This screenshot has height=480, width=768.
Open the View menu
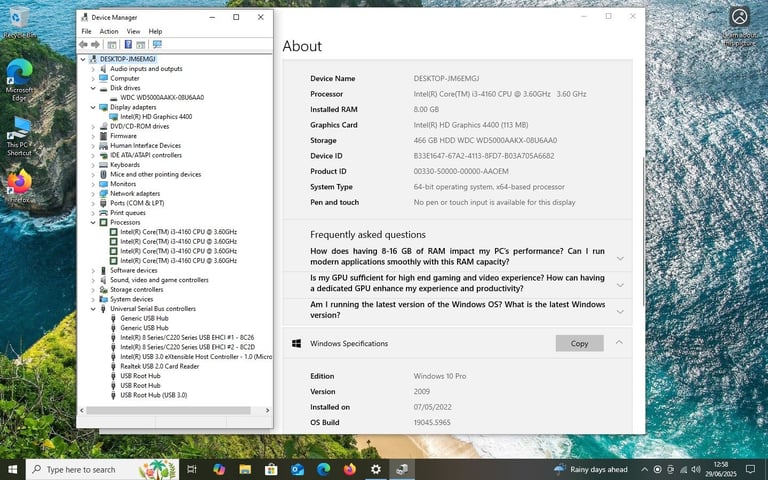[133, 31]
